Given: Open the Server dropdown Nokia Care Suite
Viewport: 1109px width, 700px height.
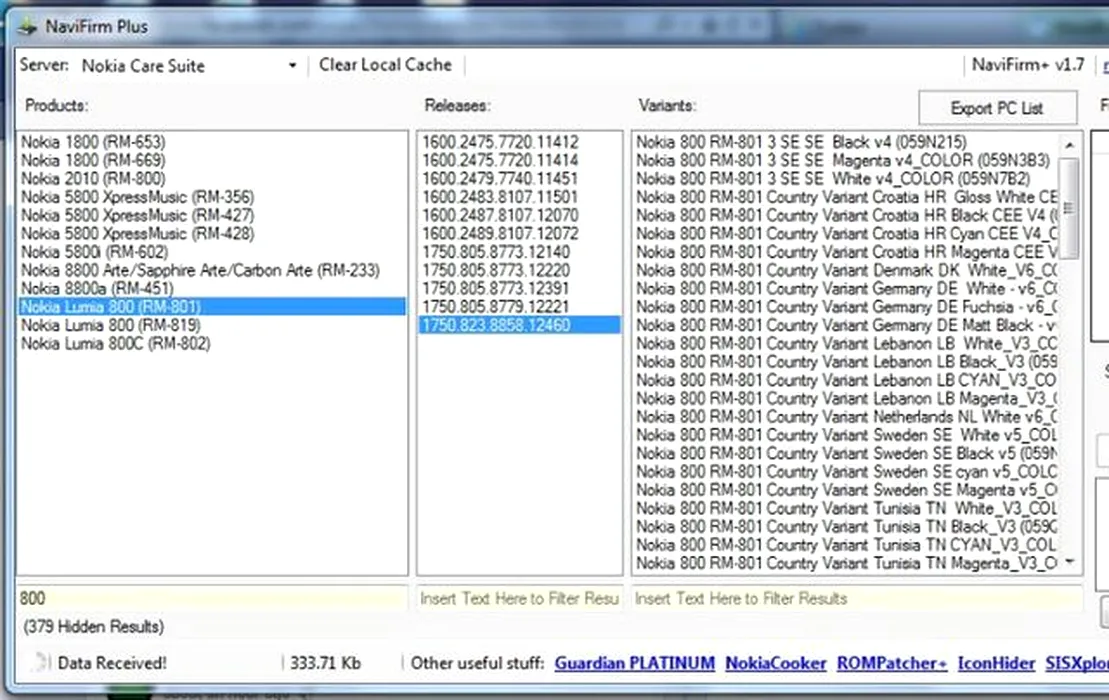Looking at the screenshot, I should (188, 66).
